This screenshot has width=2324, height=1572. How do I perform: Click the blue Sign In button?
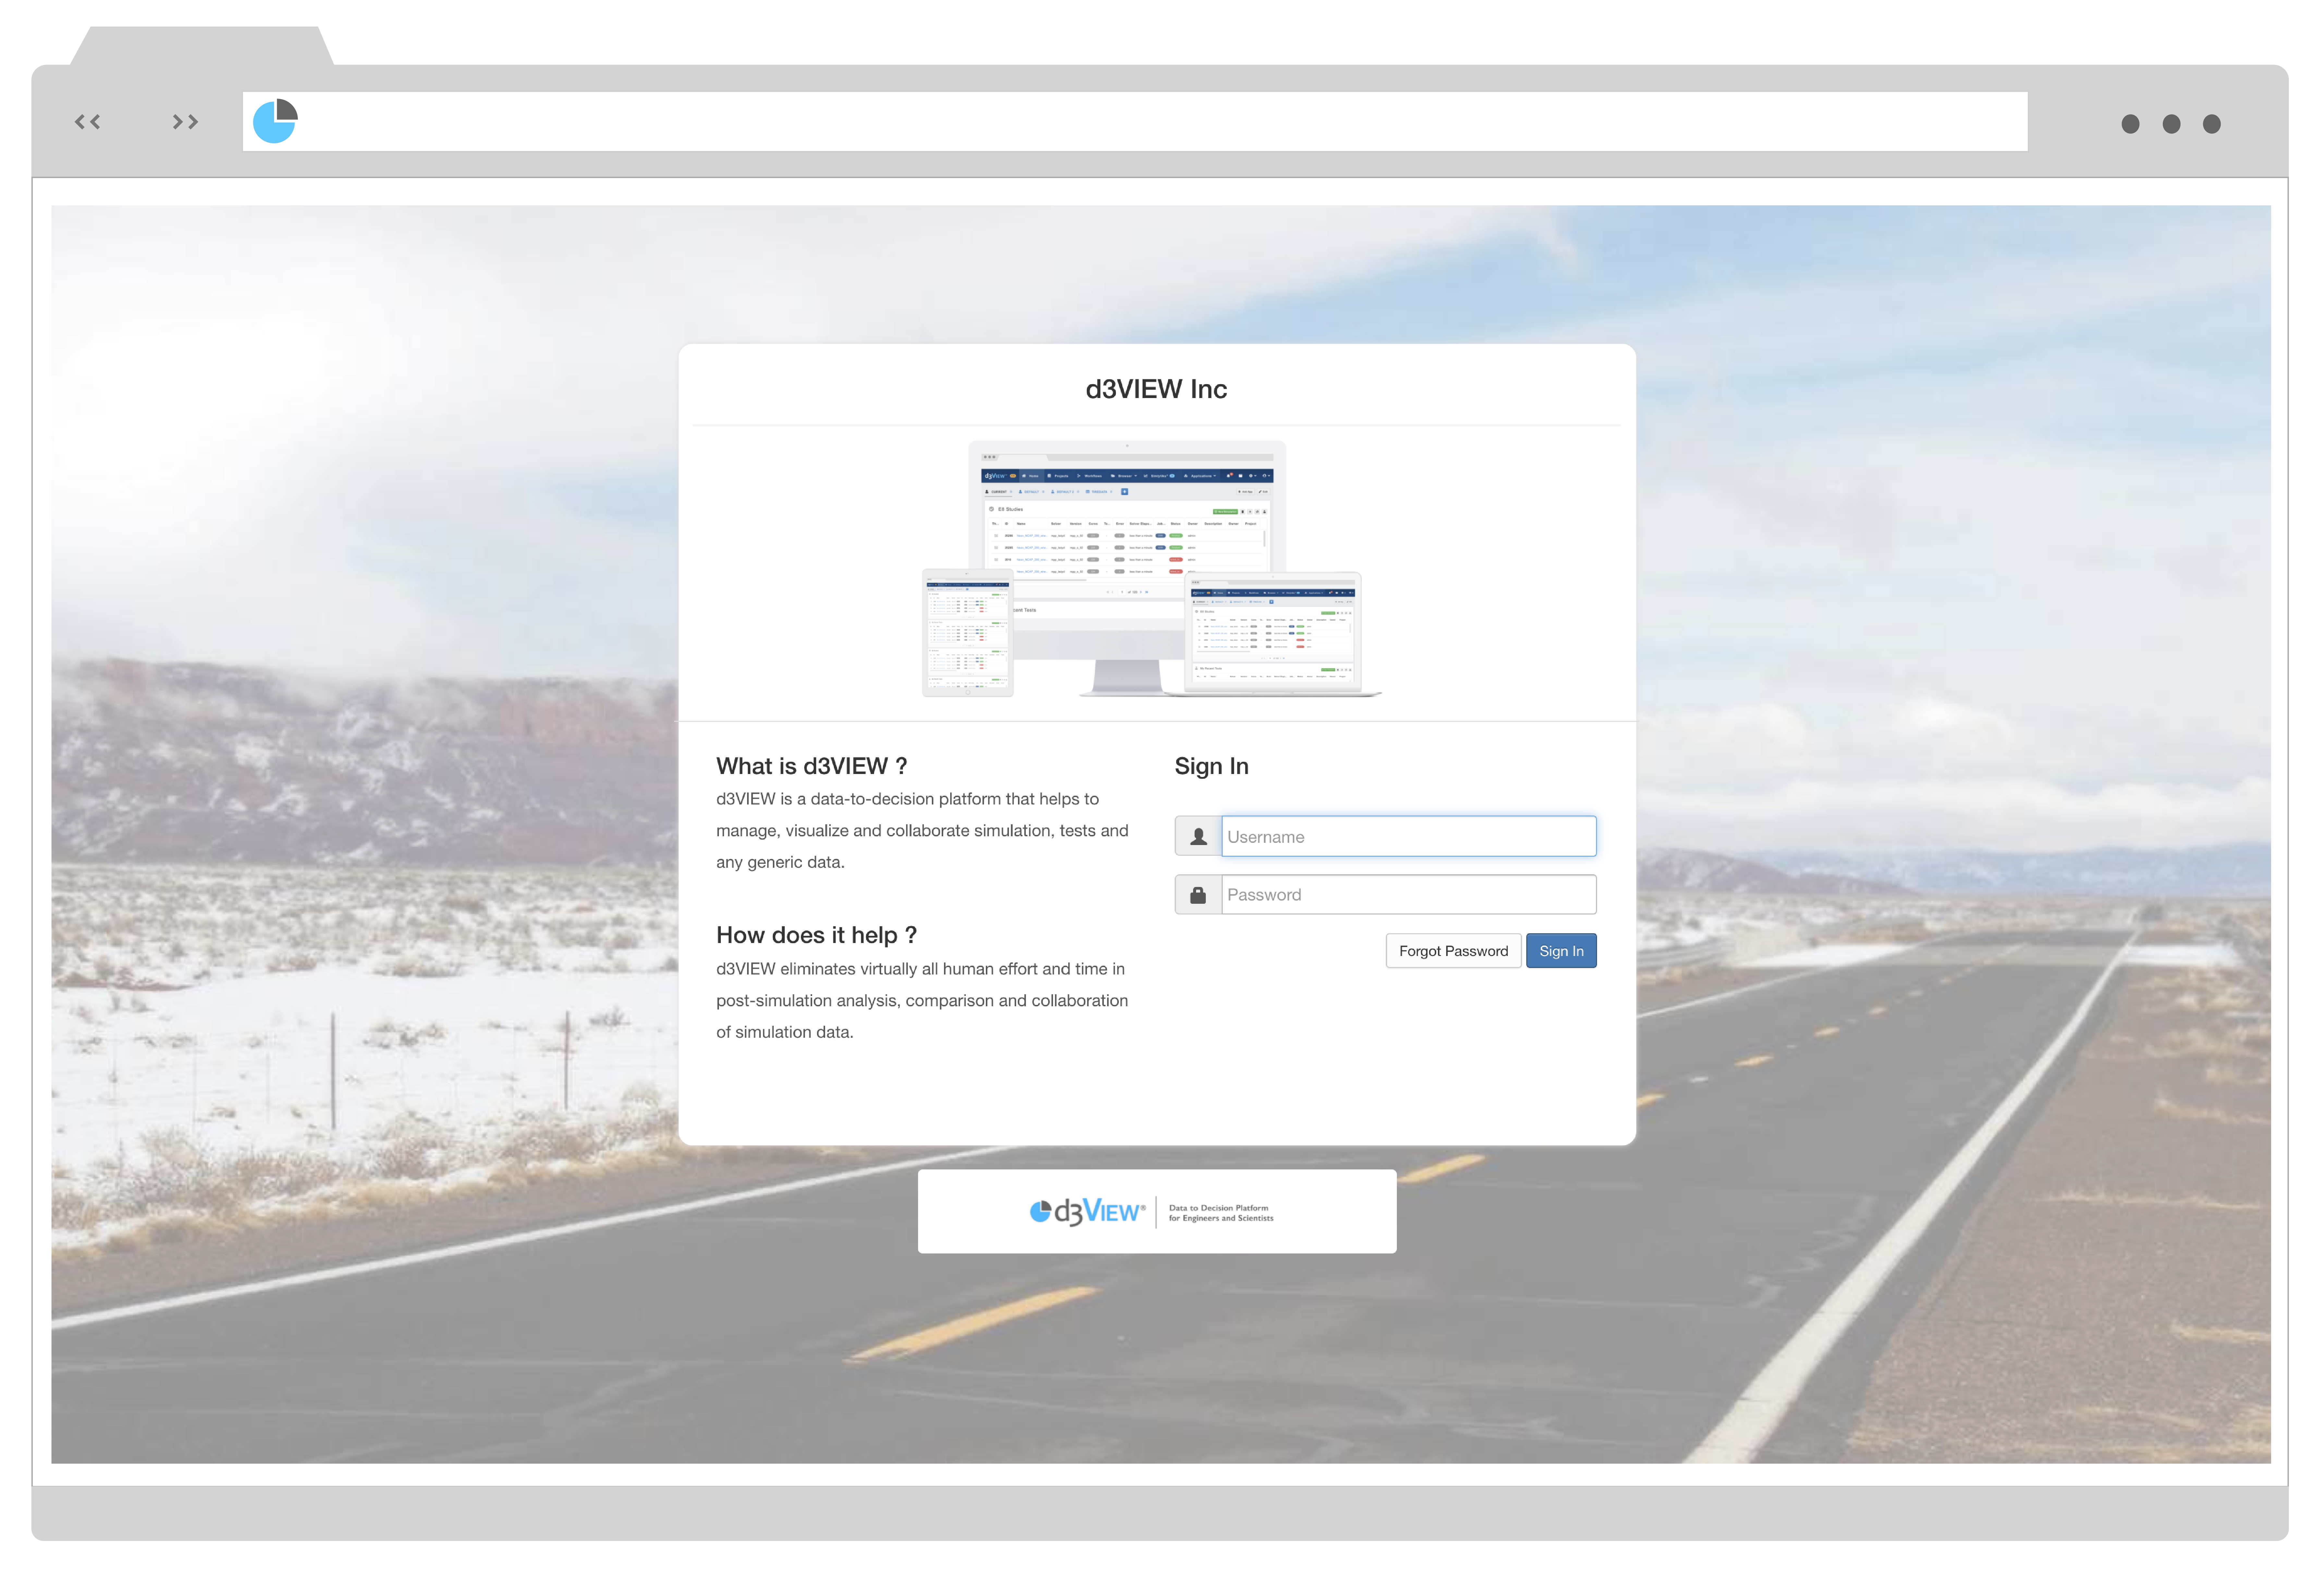[x=1561, y=951]
